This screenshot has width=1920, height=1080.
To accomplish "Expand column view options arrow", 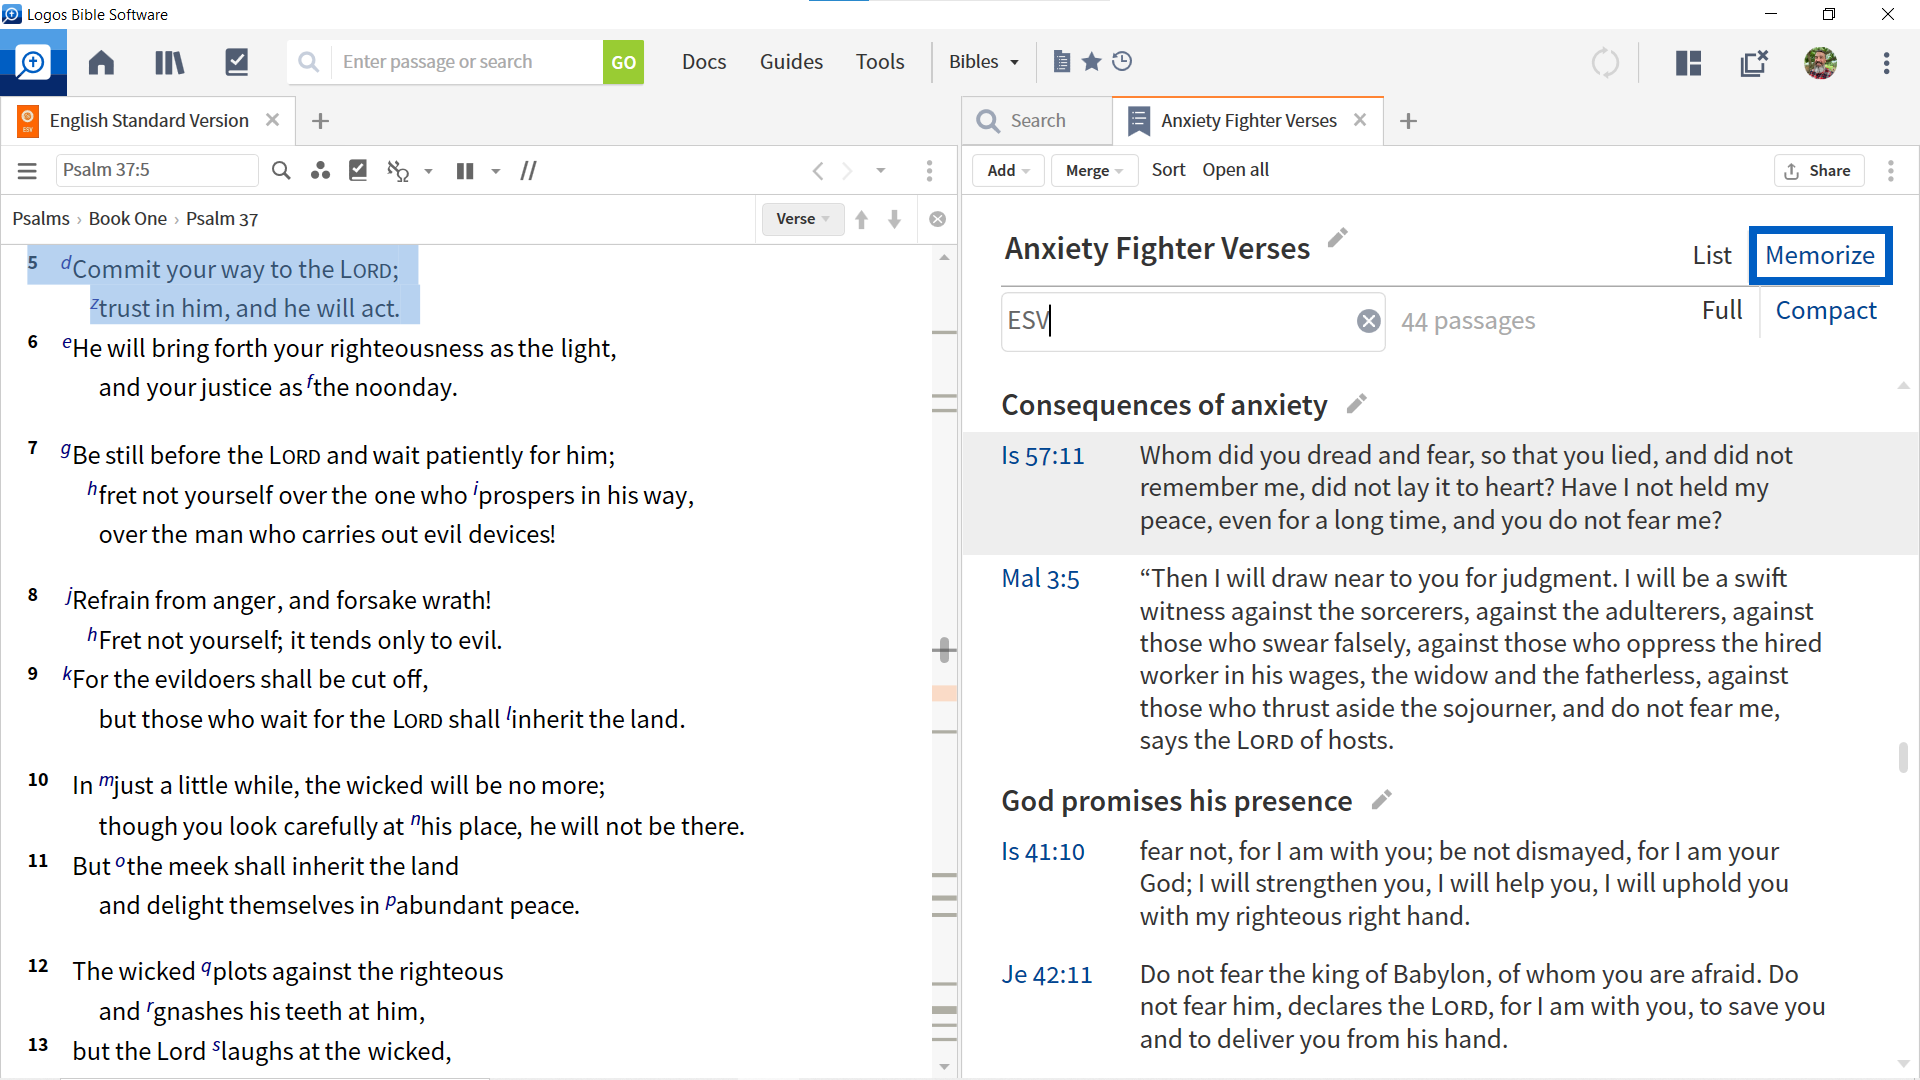I will pyautogui.click(x=496, y=171).
